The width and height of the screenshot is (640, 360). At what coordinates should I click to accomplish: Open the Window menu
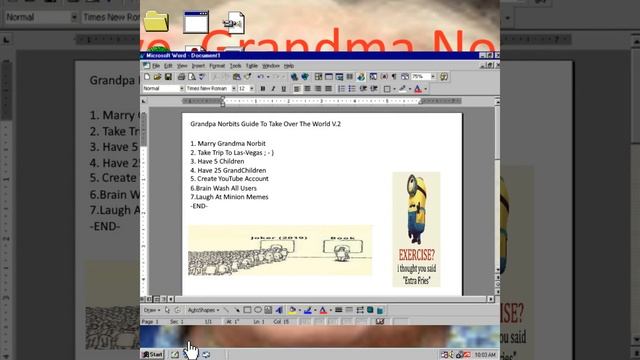tap(271, 66)
